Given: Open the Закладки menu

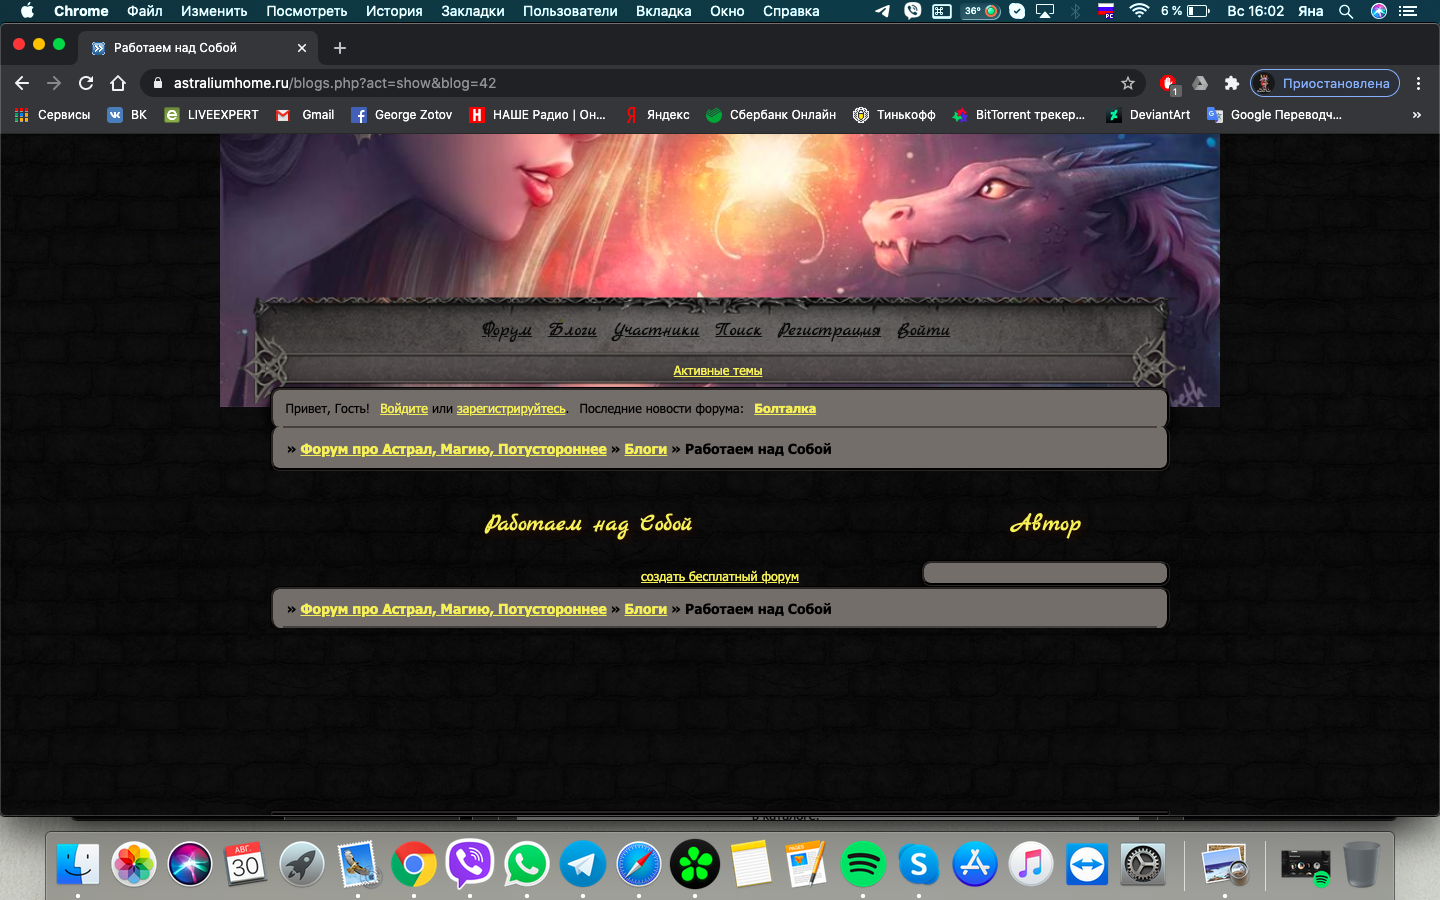Looking at the screenshot, I should point(473,11).
